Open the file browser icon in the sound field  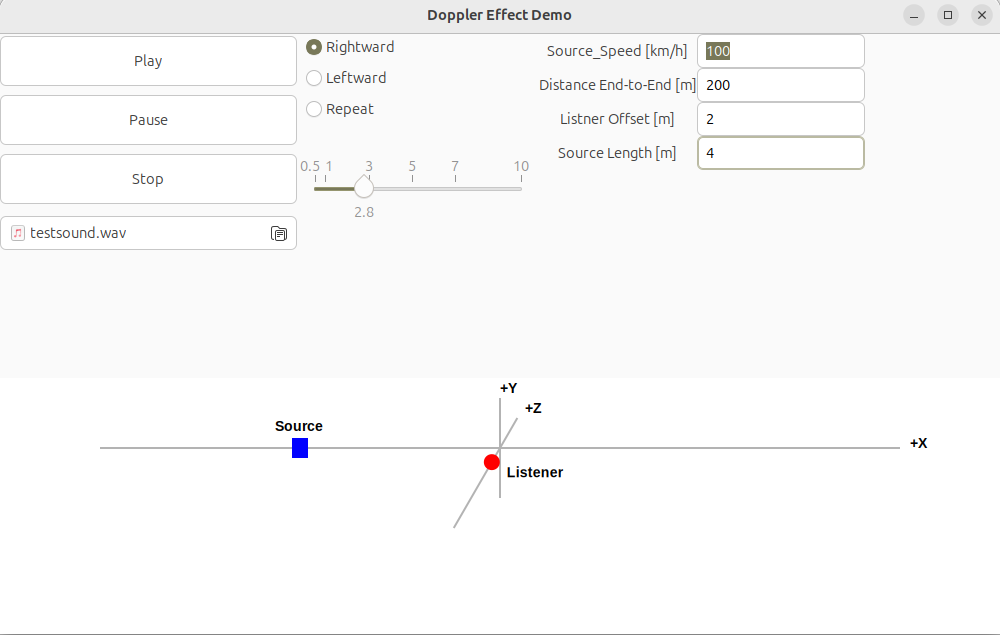[280, 232]
